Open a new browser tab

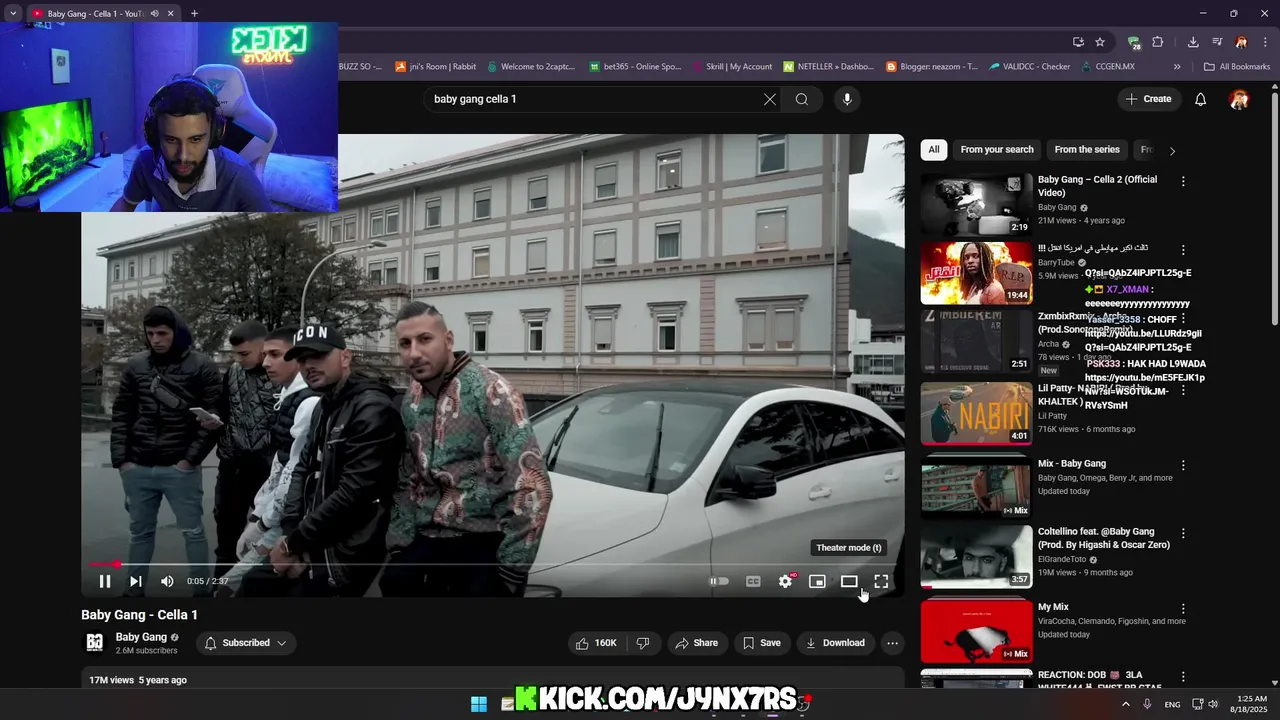point(194,13)
